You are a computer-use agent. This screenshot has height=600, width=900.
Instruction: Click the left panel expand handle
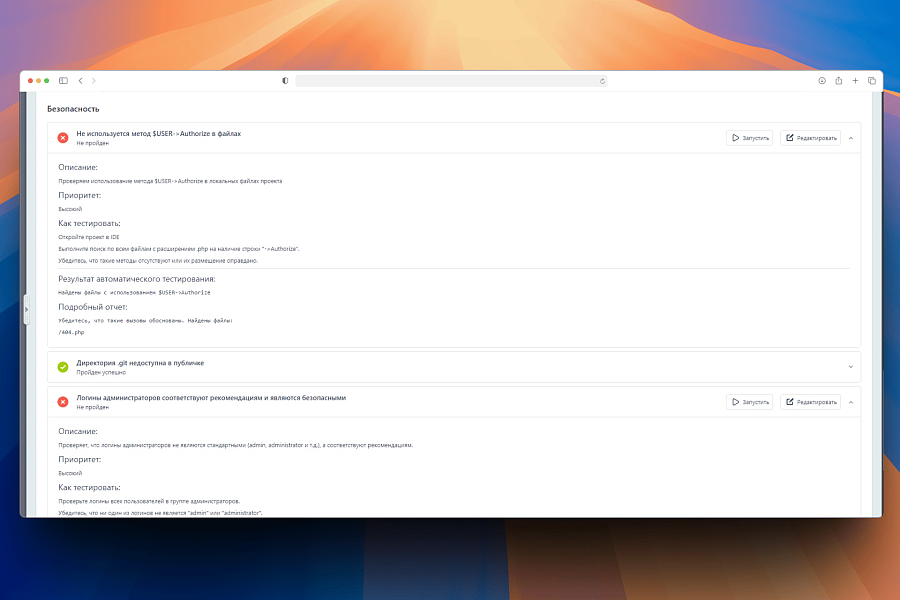tap(26, 309)
